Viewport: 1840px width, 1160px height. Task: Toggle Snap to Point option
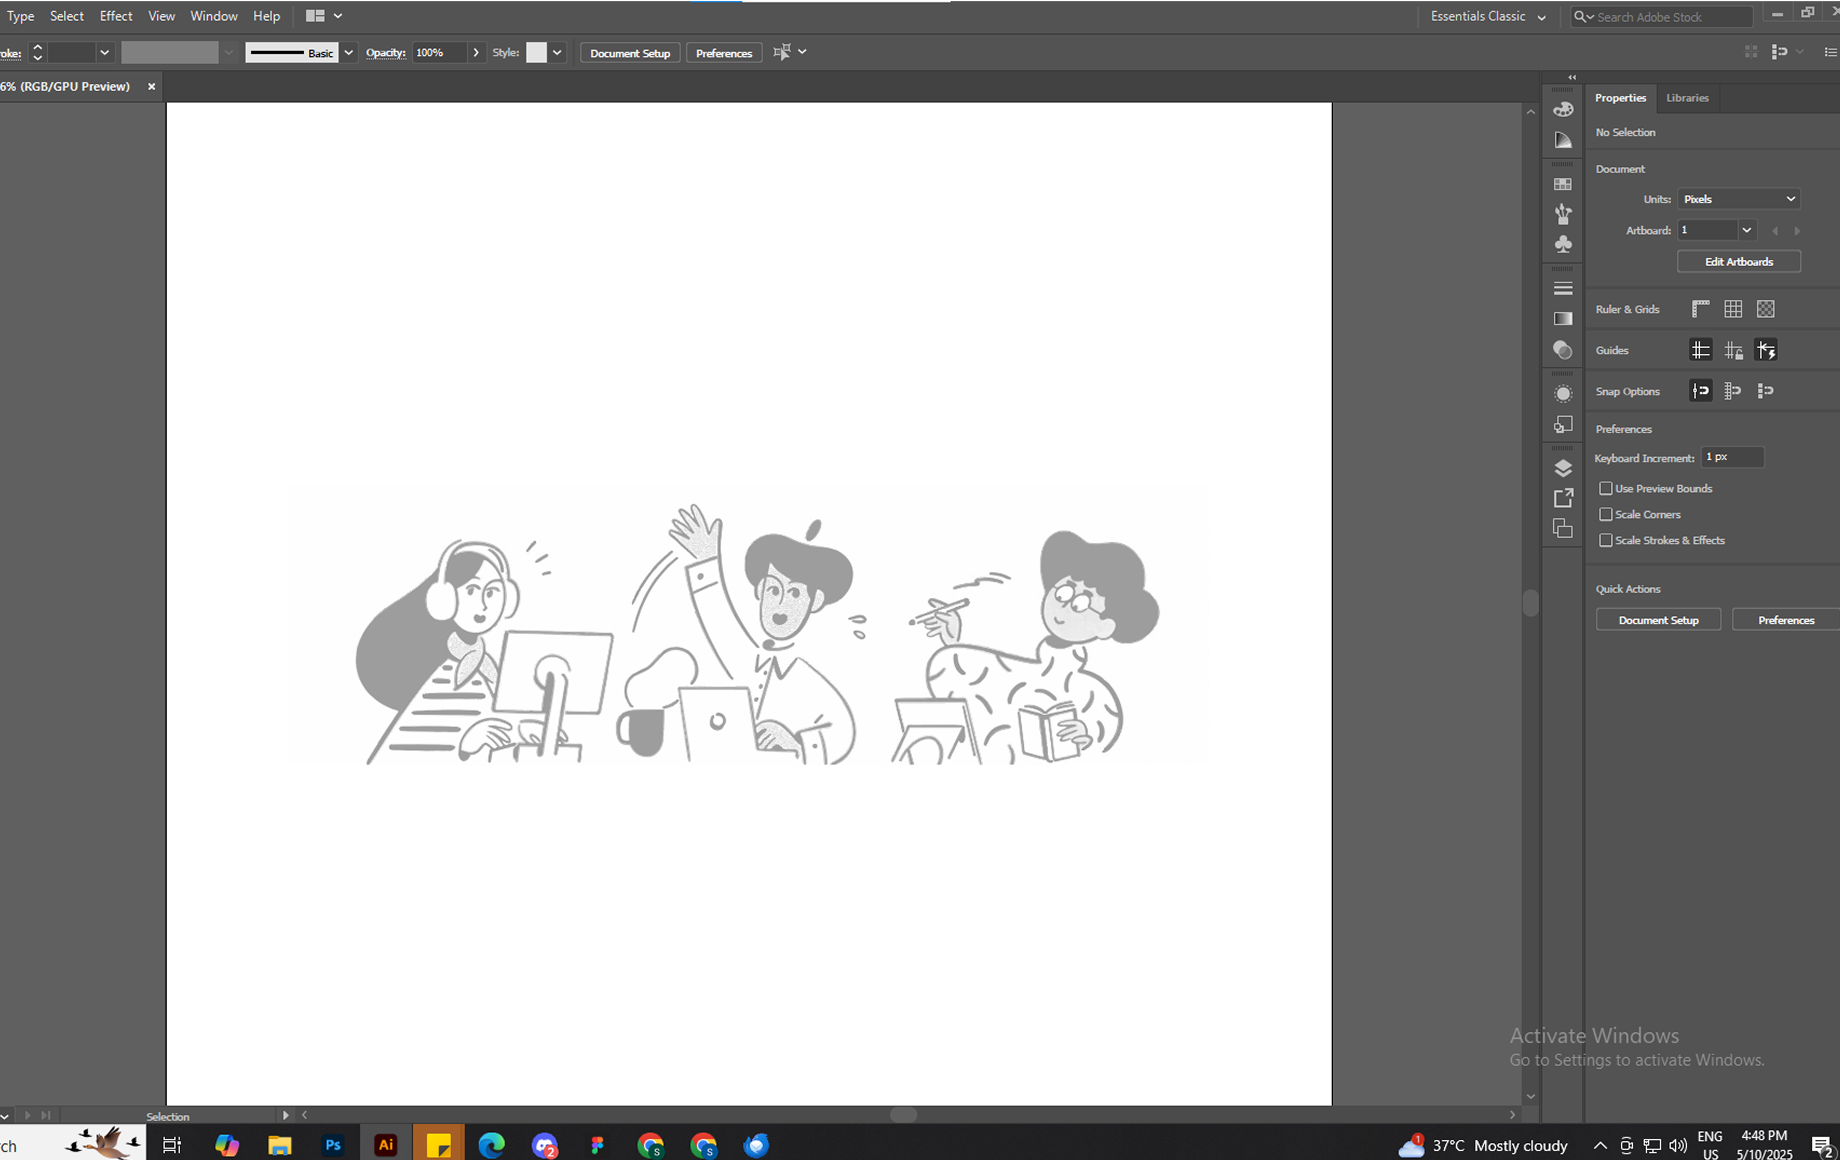[1700, 391]
